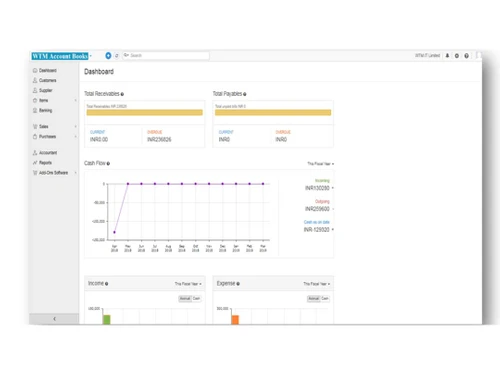Expand the Sales submenu arrow

click(x=75, y=126)
